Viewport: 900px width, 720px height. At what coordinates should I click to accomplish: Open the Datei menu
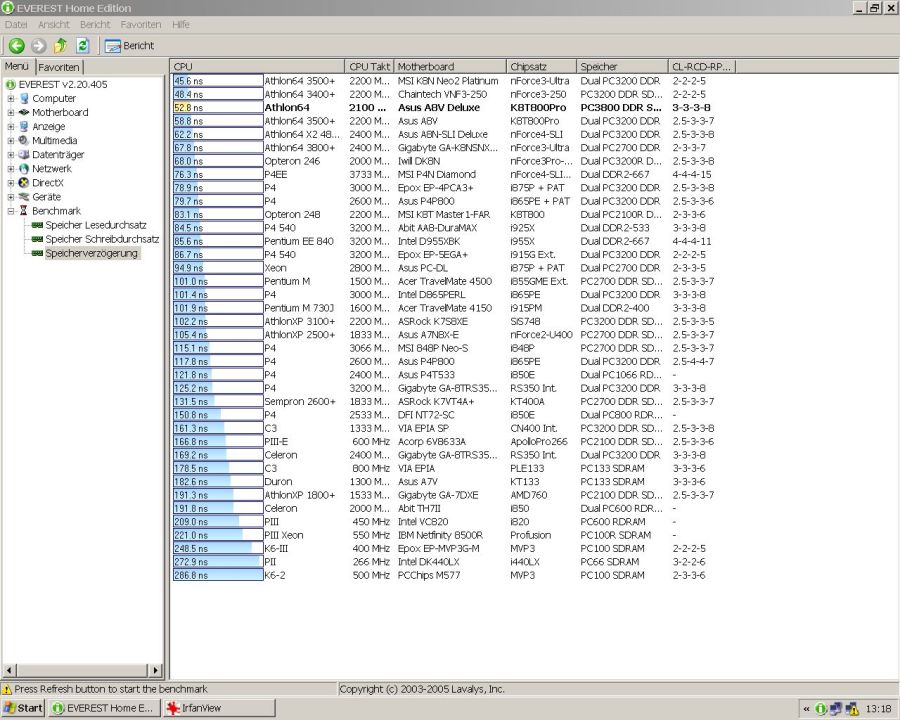pos(16,25)
